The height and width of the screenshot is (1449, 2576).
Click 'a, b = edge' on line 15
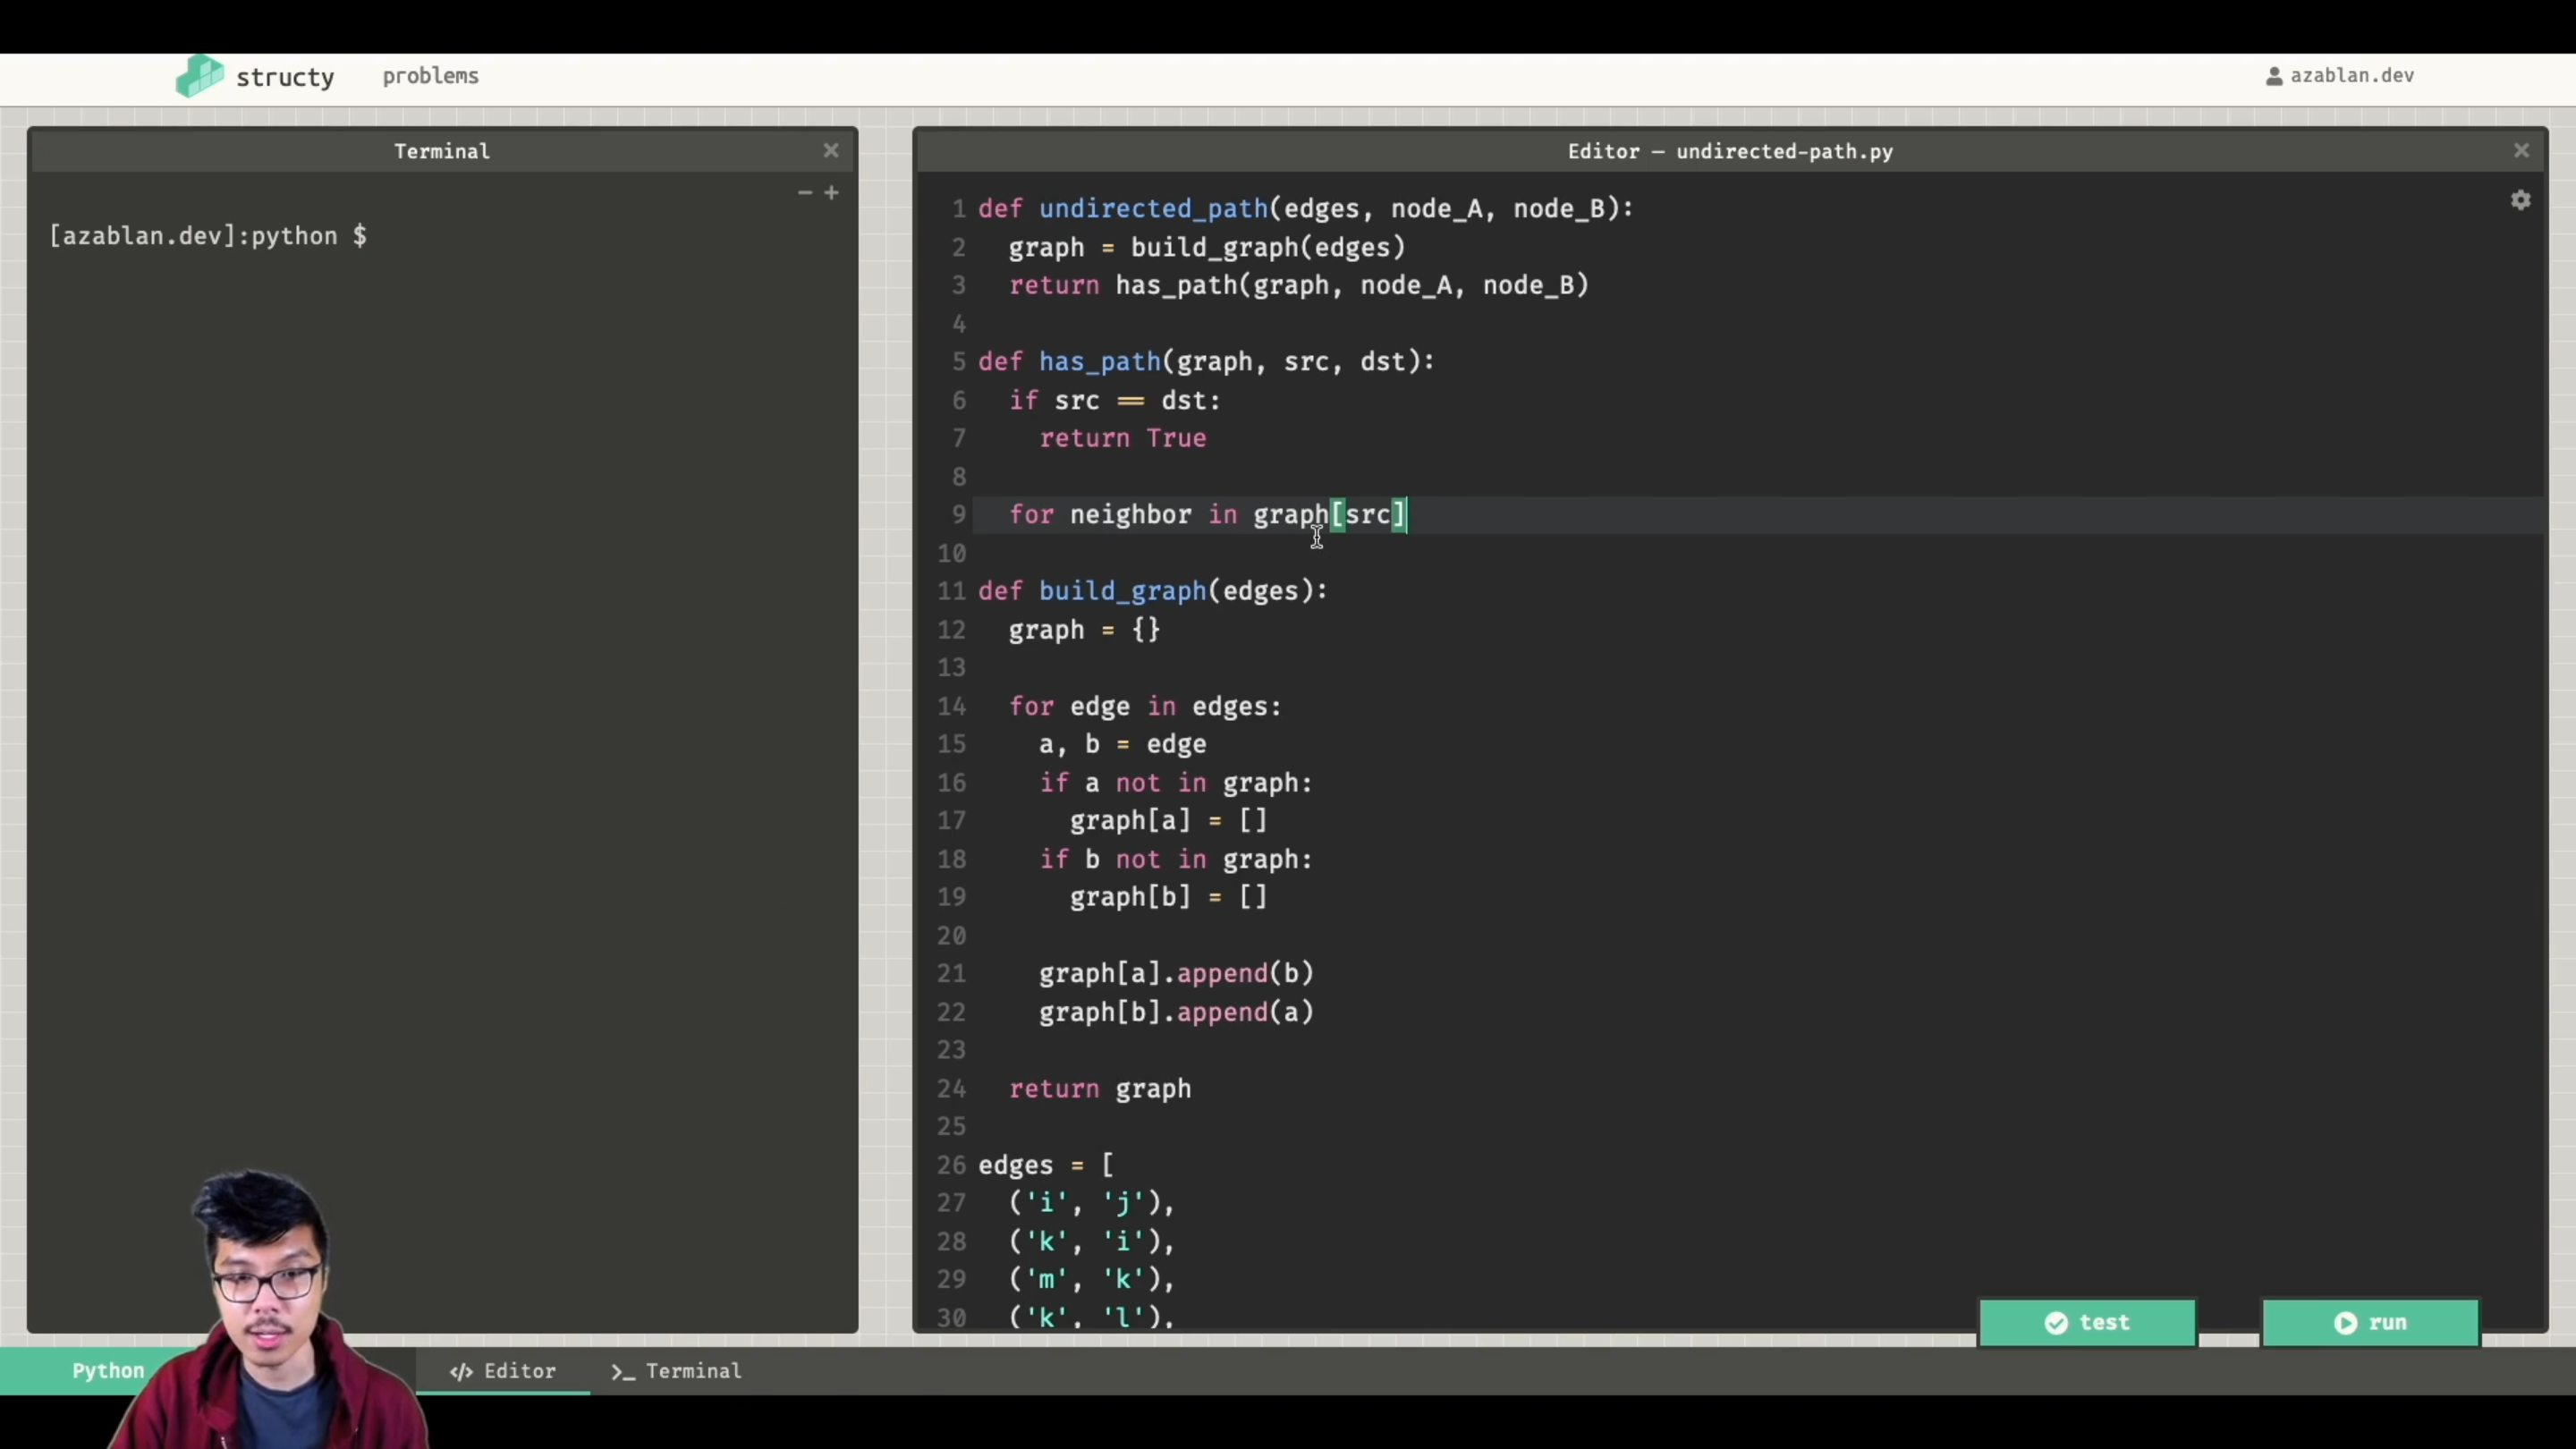[x=1123, y=745]
